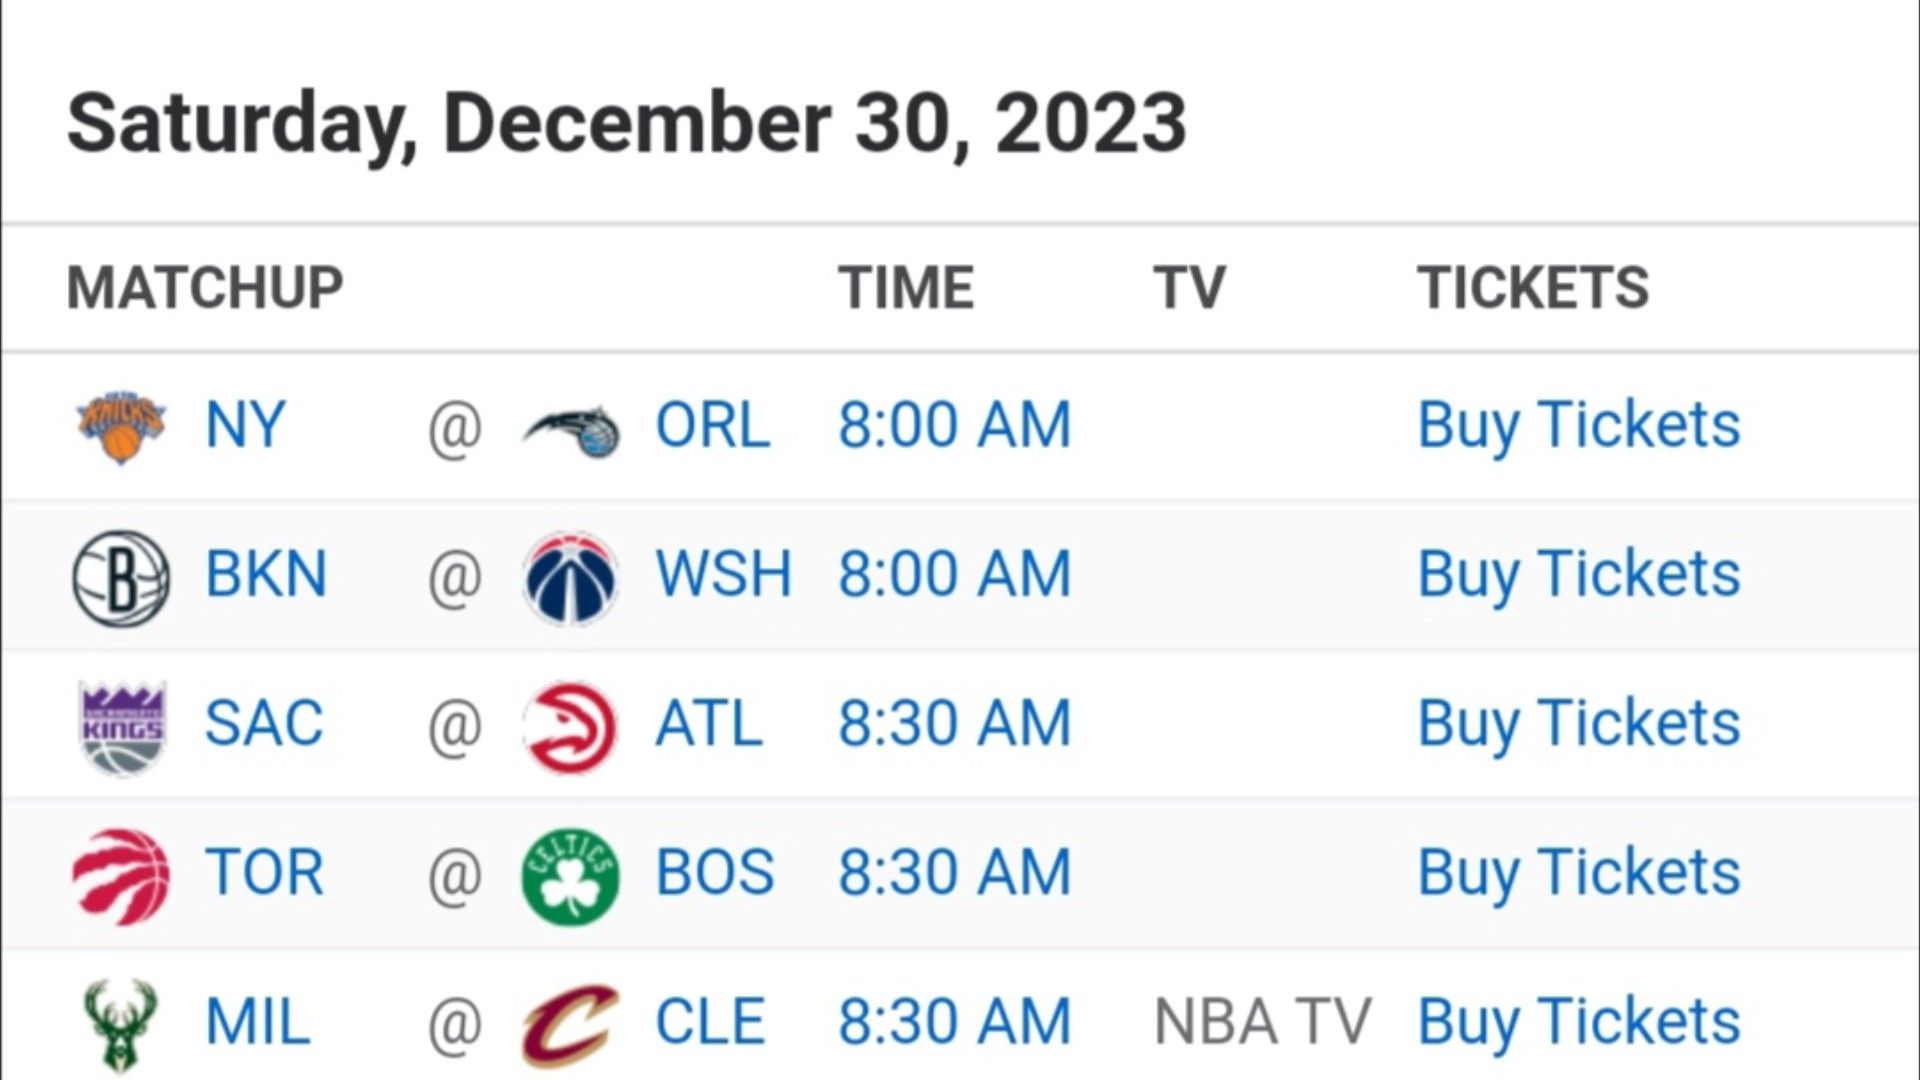Select the SAC team name

coord(264,723)
